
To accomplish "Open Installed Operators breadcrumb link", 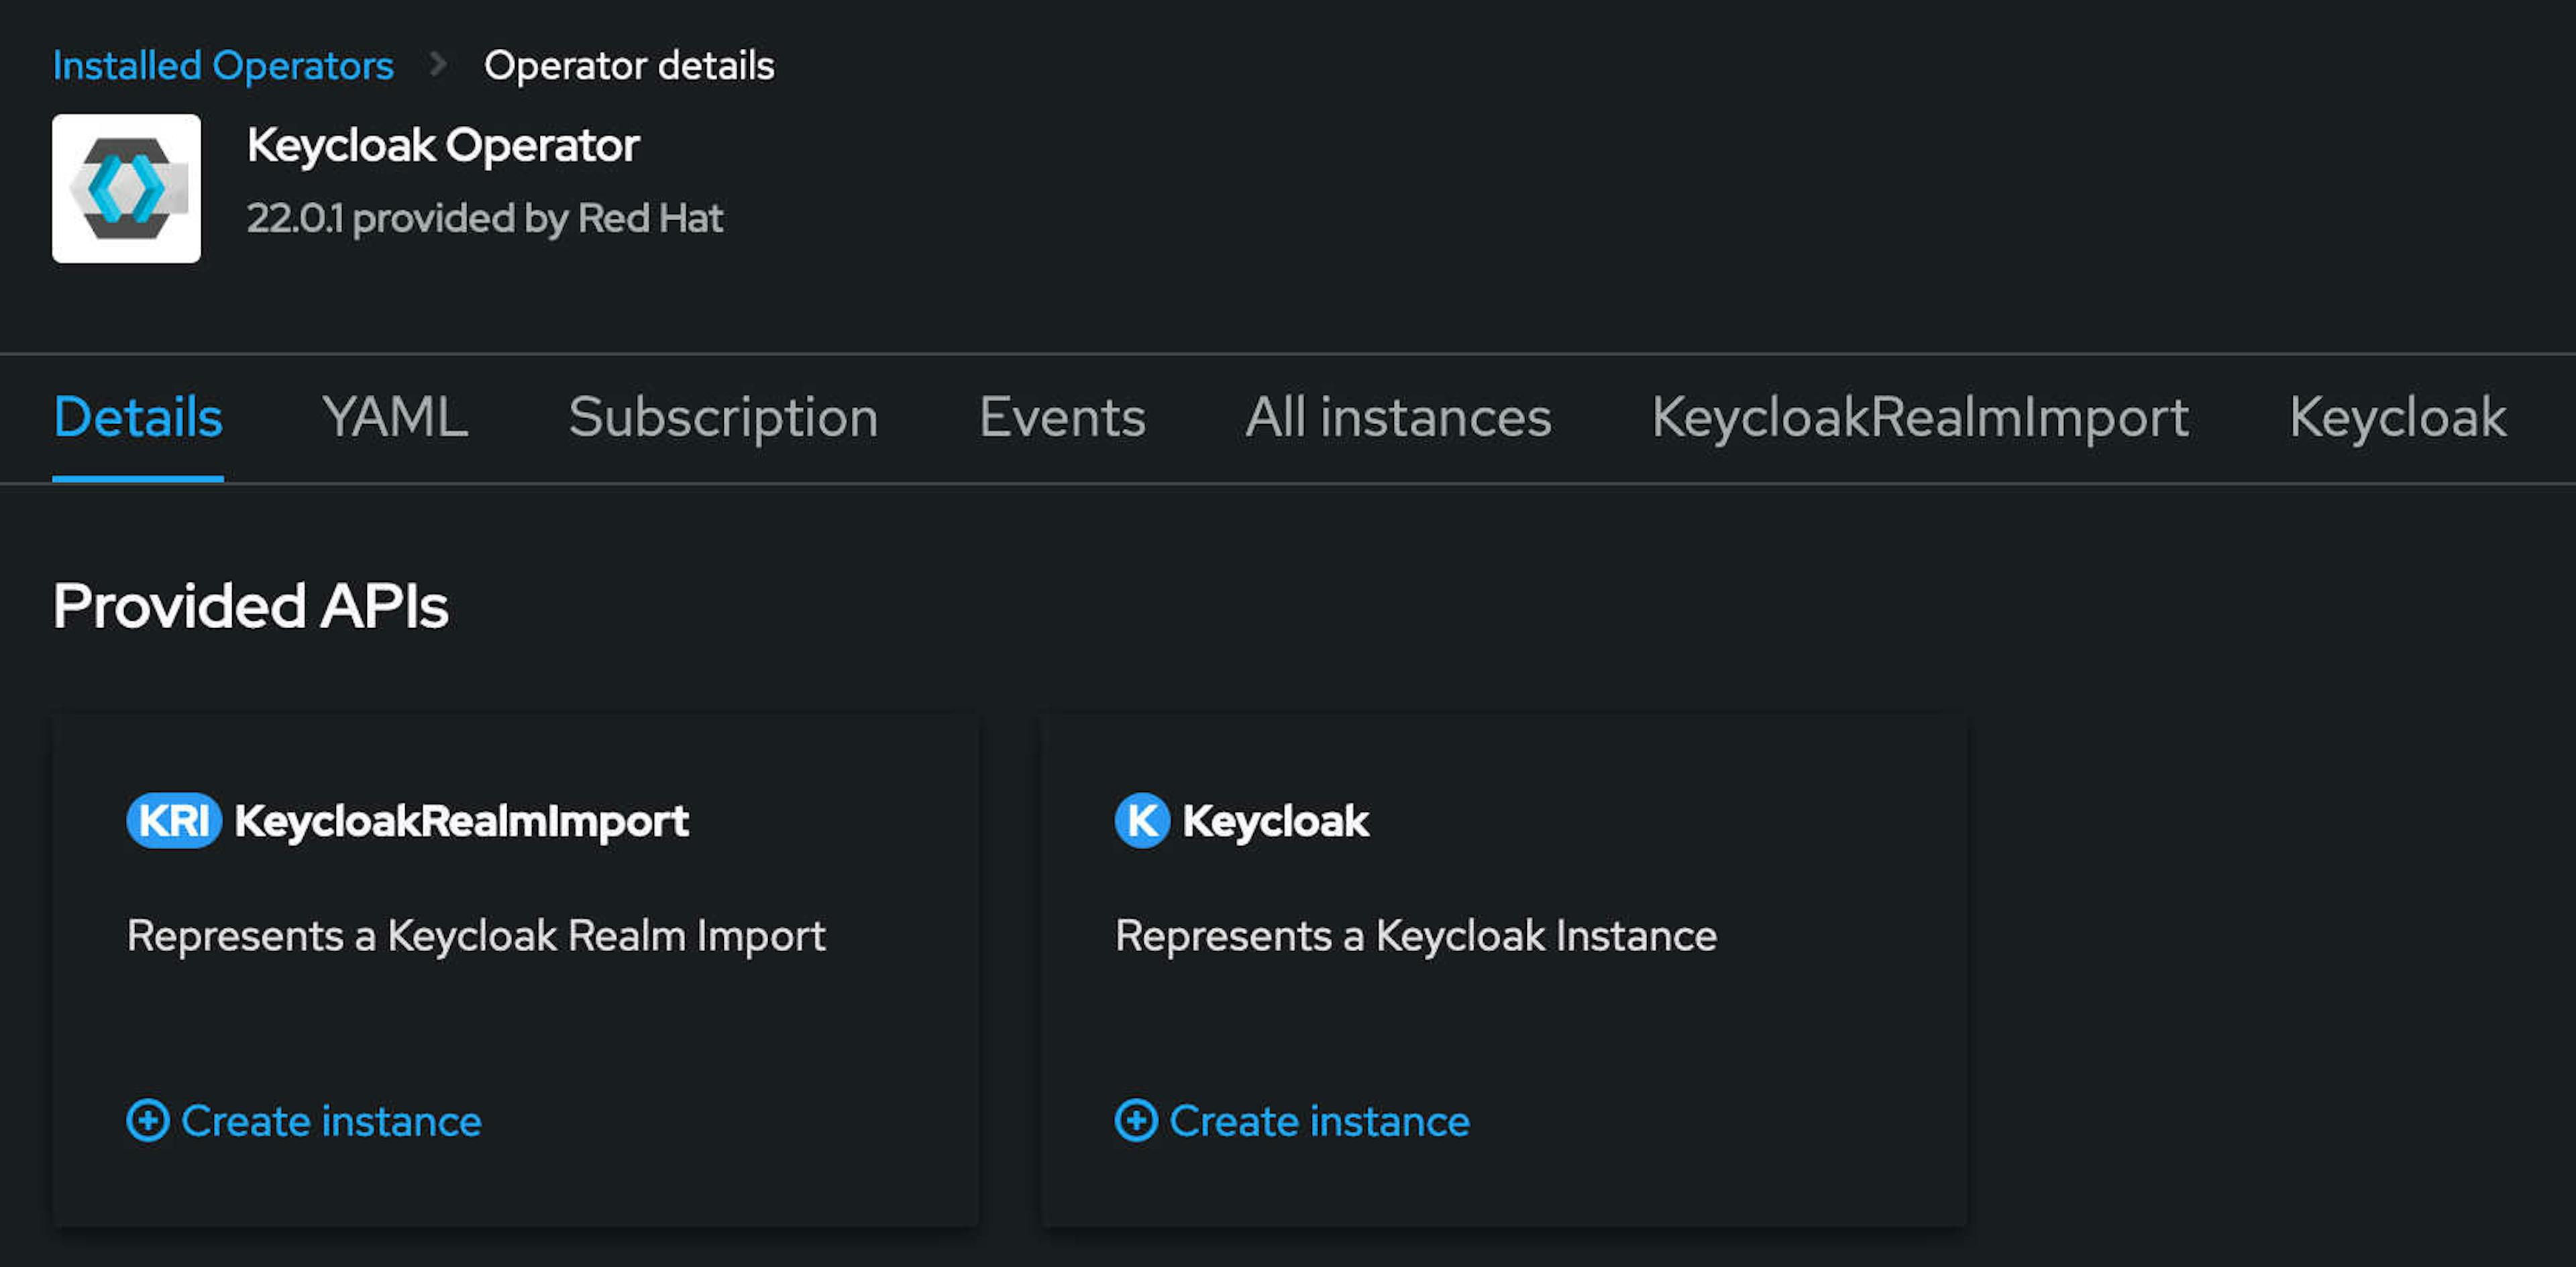I will pos(223,66).
